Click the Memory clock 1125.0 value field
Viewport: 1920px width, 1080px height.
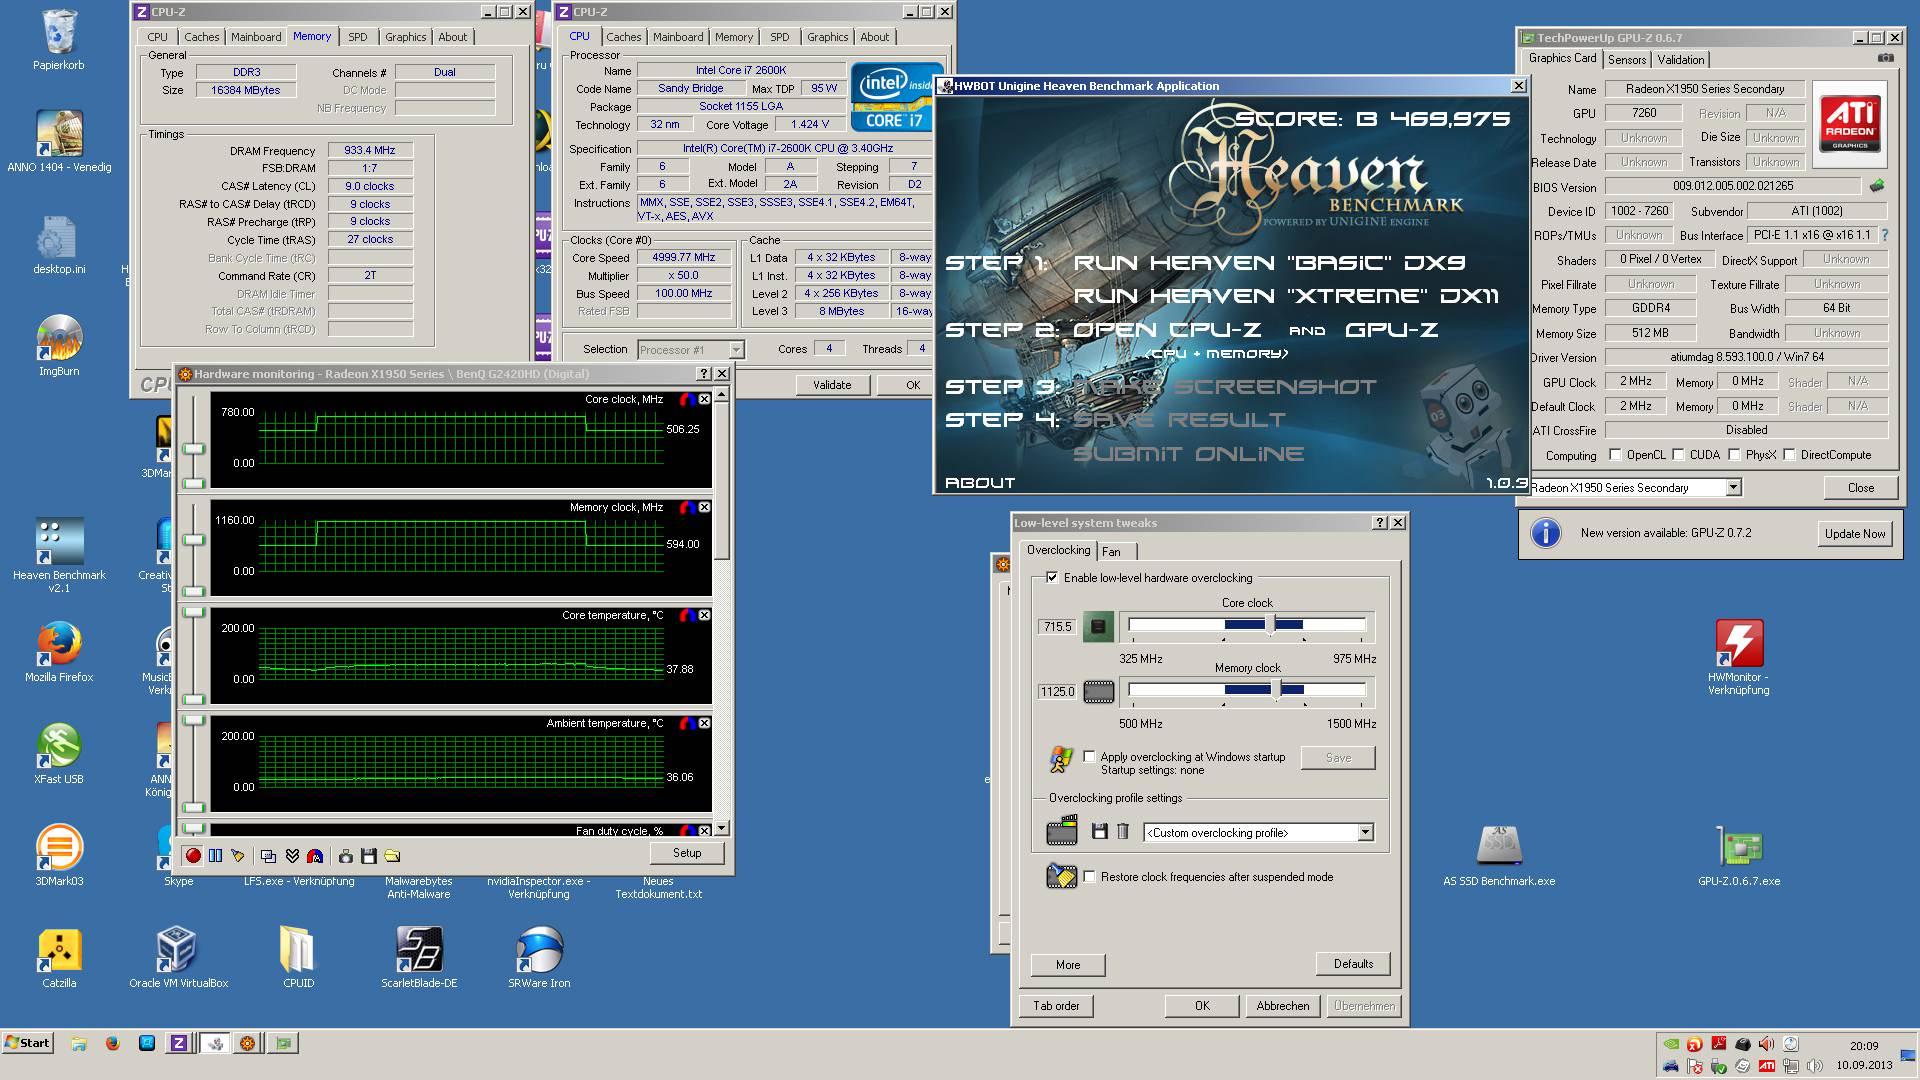tap(1057, 692)
